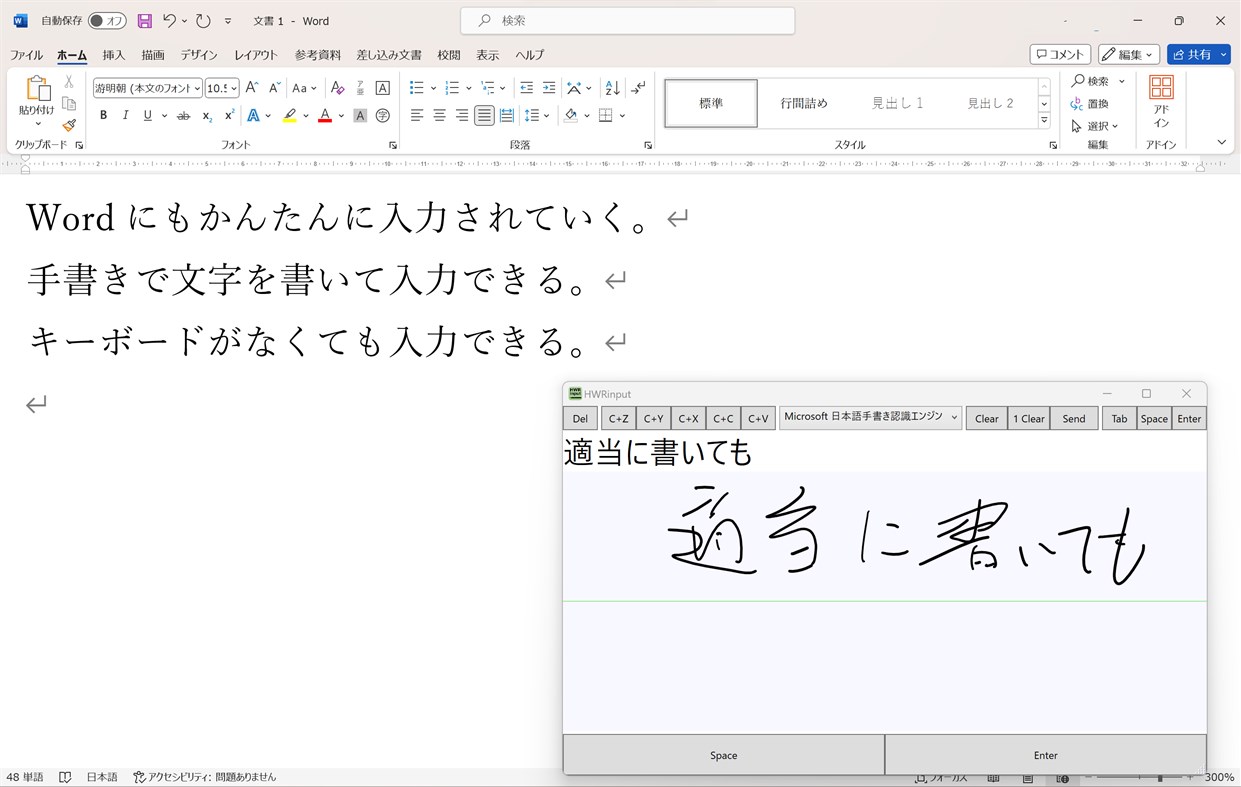Viewport: 1241px width, 787px height.
Task: Click the cut scissors icon
Action: point(69,82)
